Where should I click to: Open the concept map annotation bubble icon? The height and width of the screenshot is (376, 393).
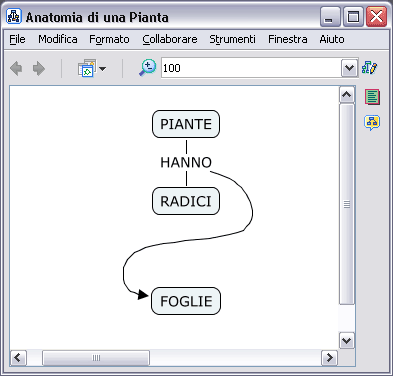point(372,123)
